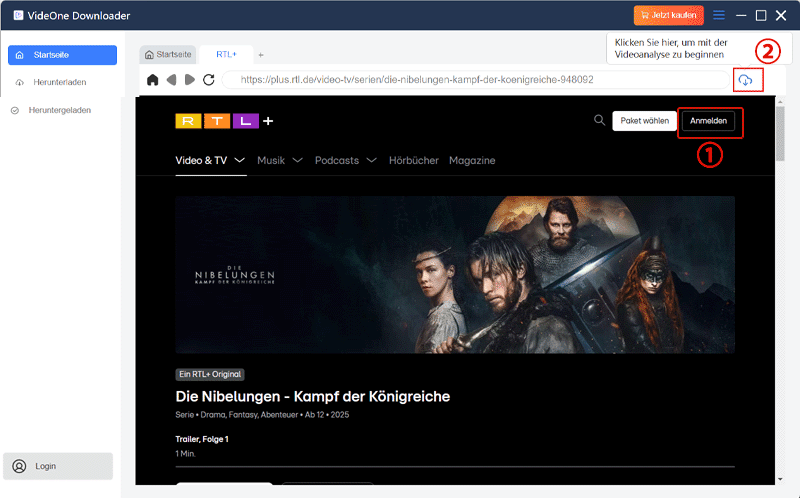Click the RTL+ logo

(x=224, y=121)
